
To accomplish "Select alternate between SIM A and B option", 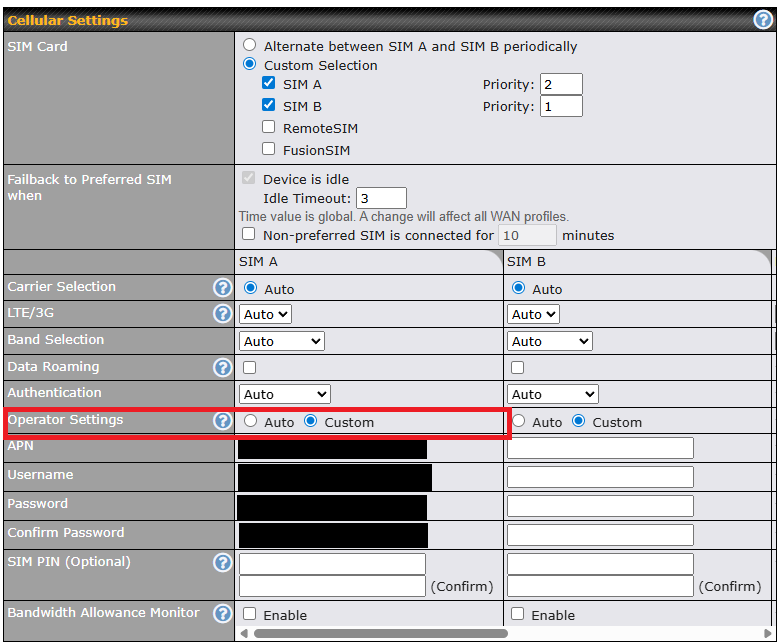I will click(250, 46).
